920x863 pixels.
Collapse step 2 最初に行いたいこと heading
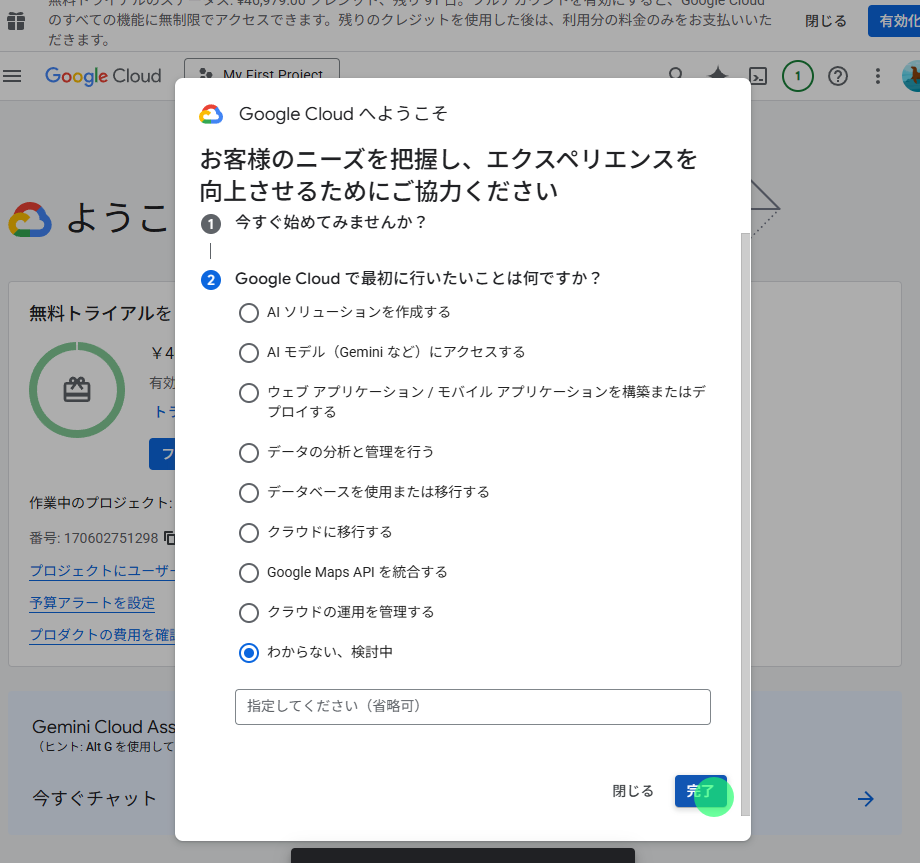pyautogui.click(x=417, y=279)
